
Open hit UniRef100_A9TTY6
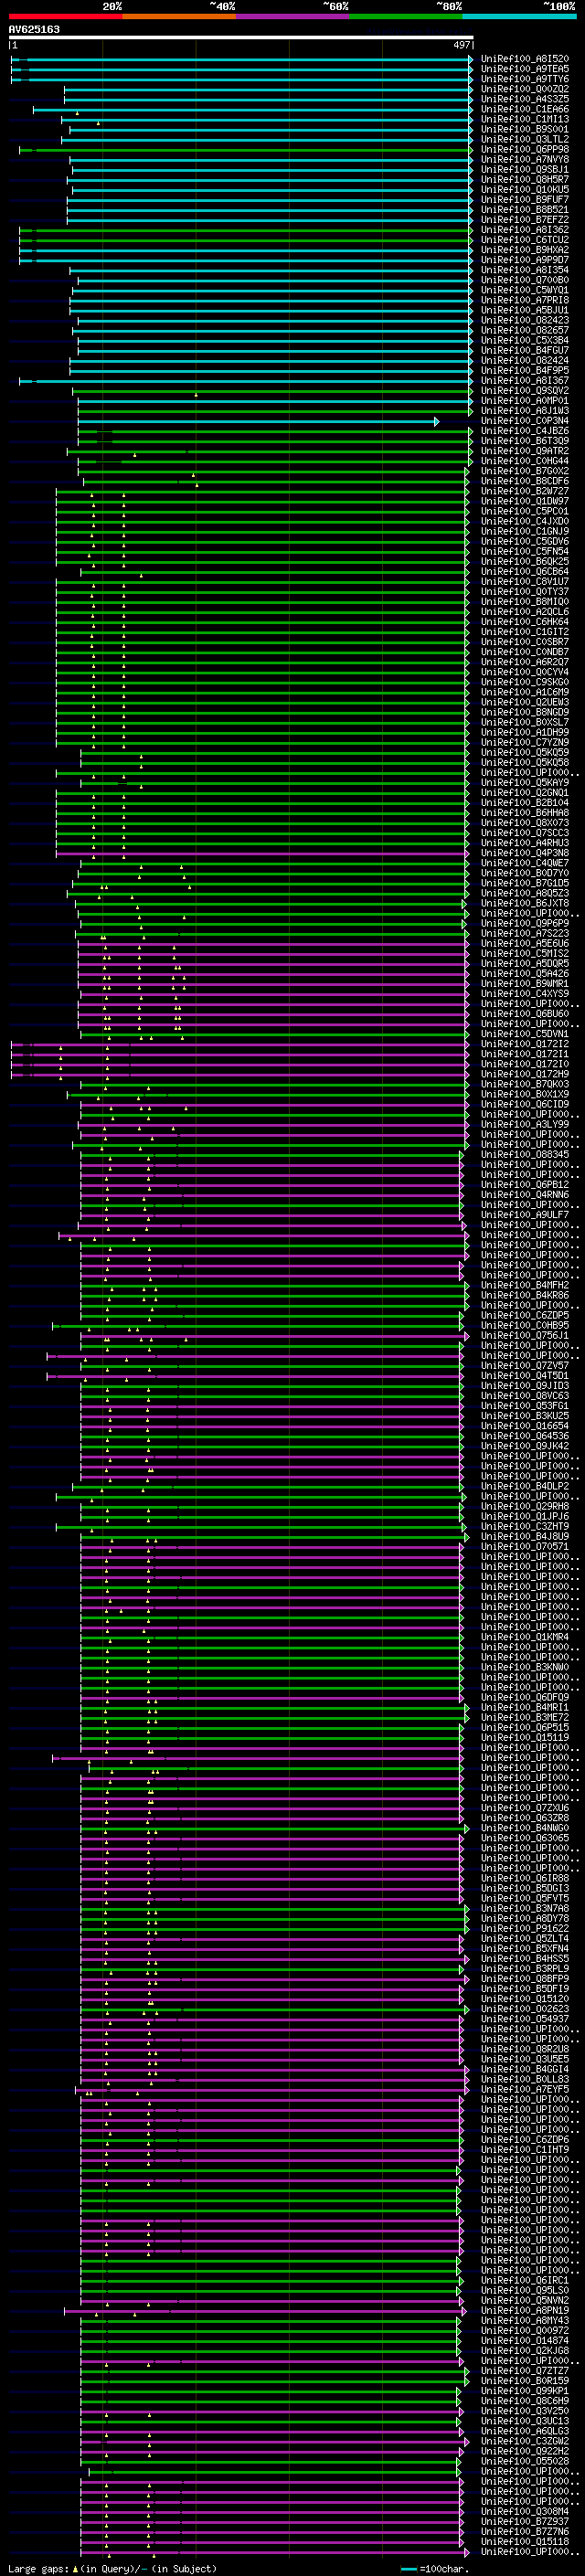(x=525, y=79)
